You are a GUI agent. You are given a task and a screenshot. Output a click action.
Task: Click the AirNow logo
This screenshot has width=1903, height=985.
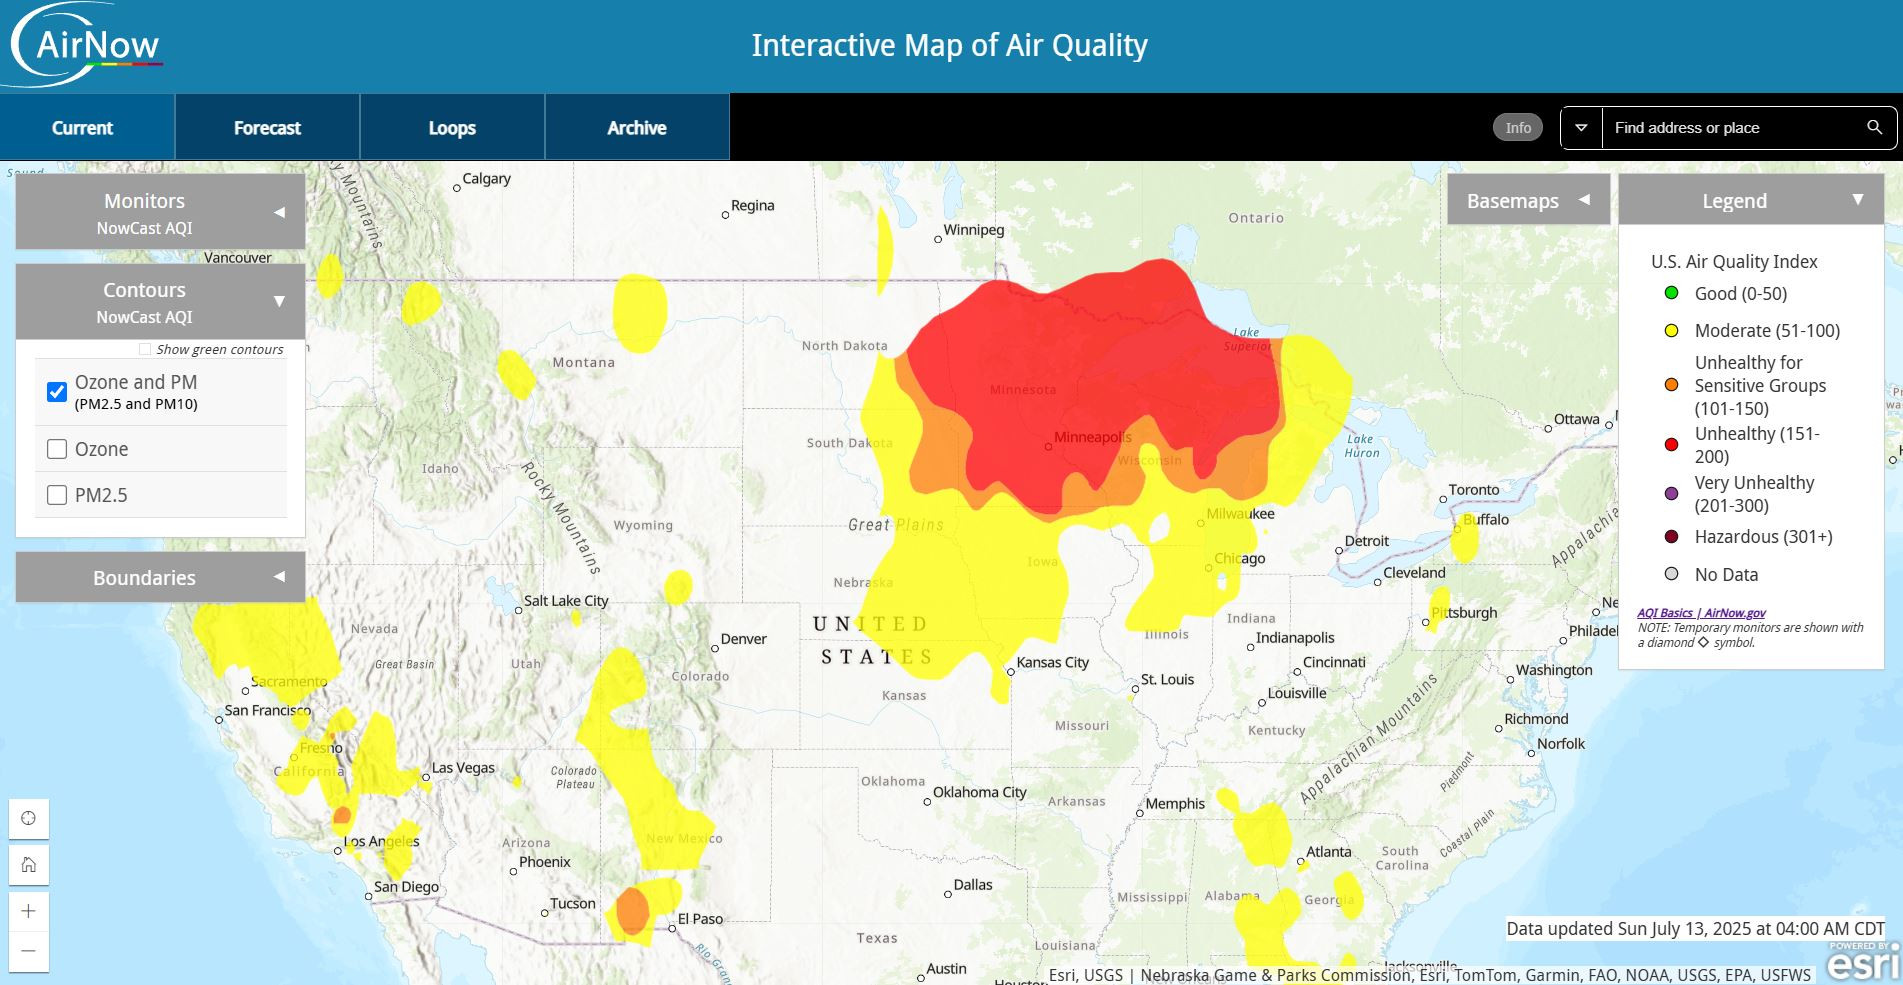pyautogui.click(x=88, y=45)
